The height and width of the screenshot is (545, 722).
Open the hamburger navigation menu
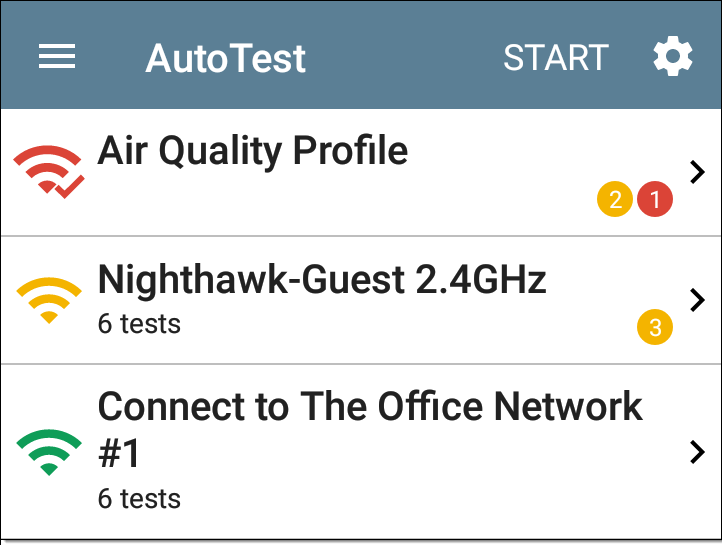click(x=57, y=57)
